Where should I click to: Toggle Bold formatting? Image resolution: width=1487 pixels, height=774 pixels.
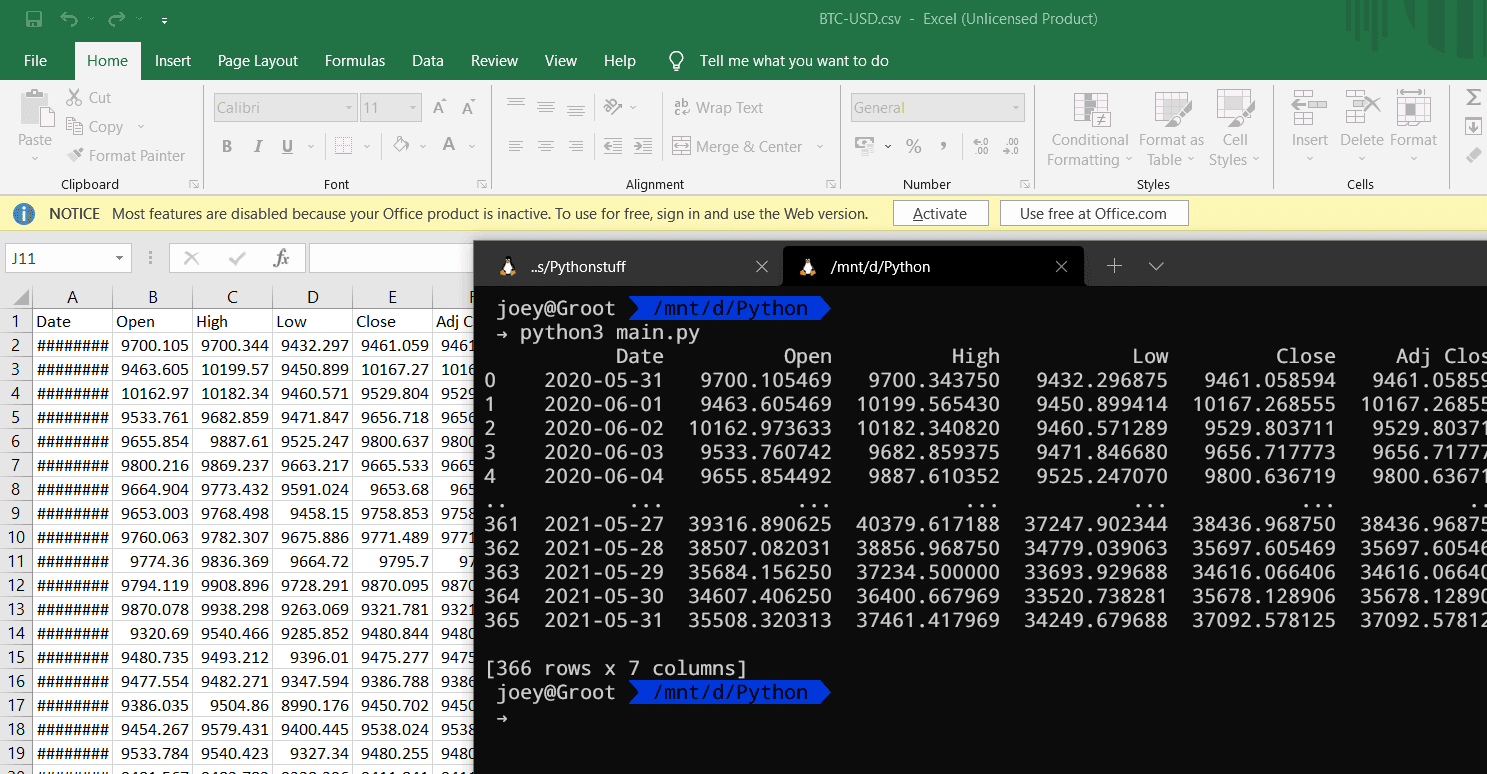coord(227,146)
